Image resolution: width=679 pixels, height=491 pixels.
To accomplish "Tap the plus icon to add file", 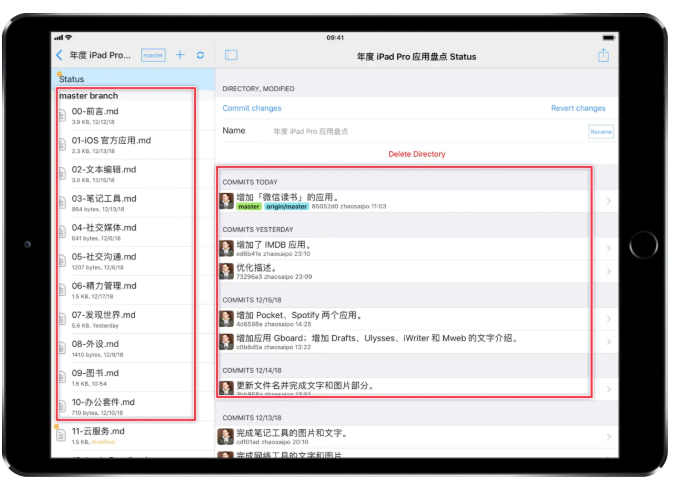I will (x=180, y=55).
